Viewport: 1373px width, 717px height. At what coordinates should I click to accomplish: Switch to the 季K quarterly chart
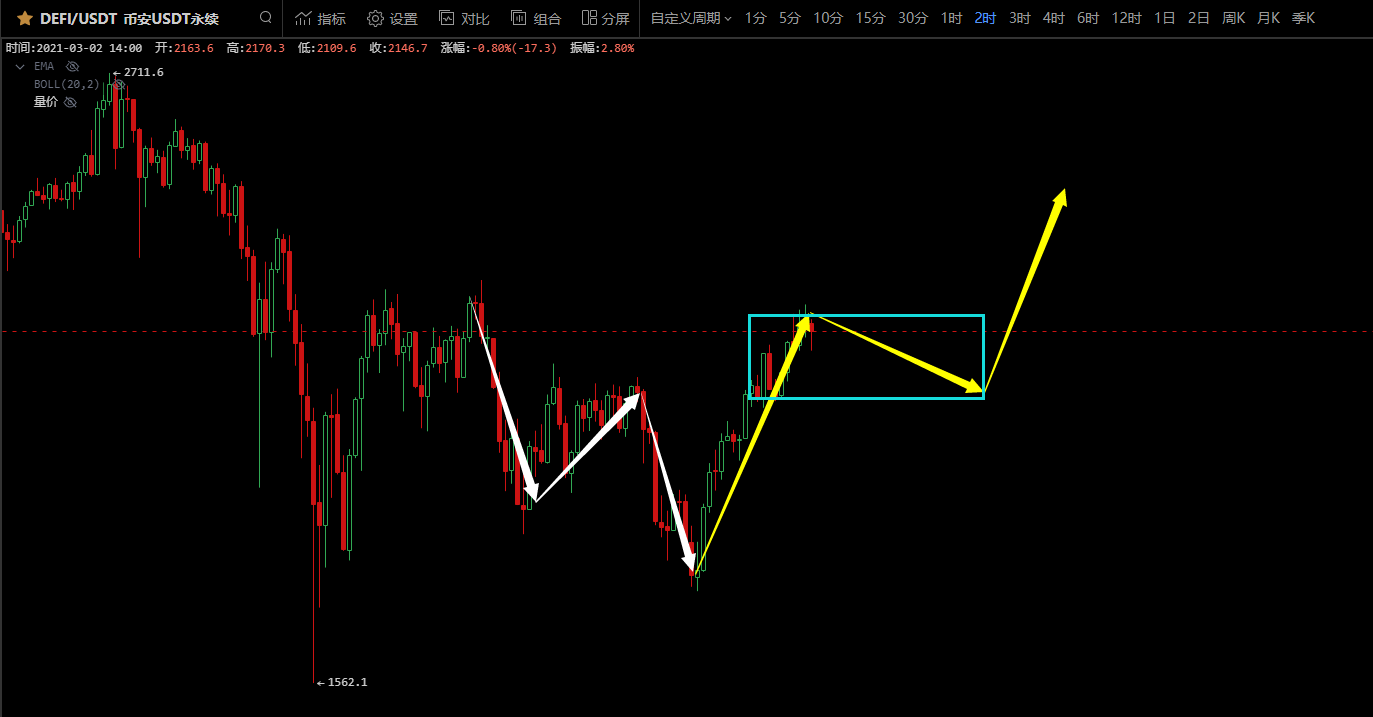pos(1303,18)
